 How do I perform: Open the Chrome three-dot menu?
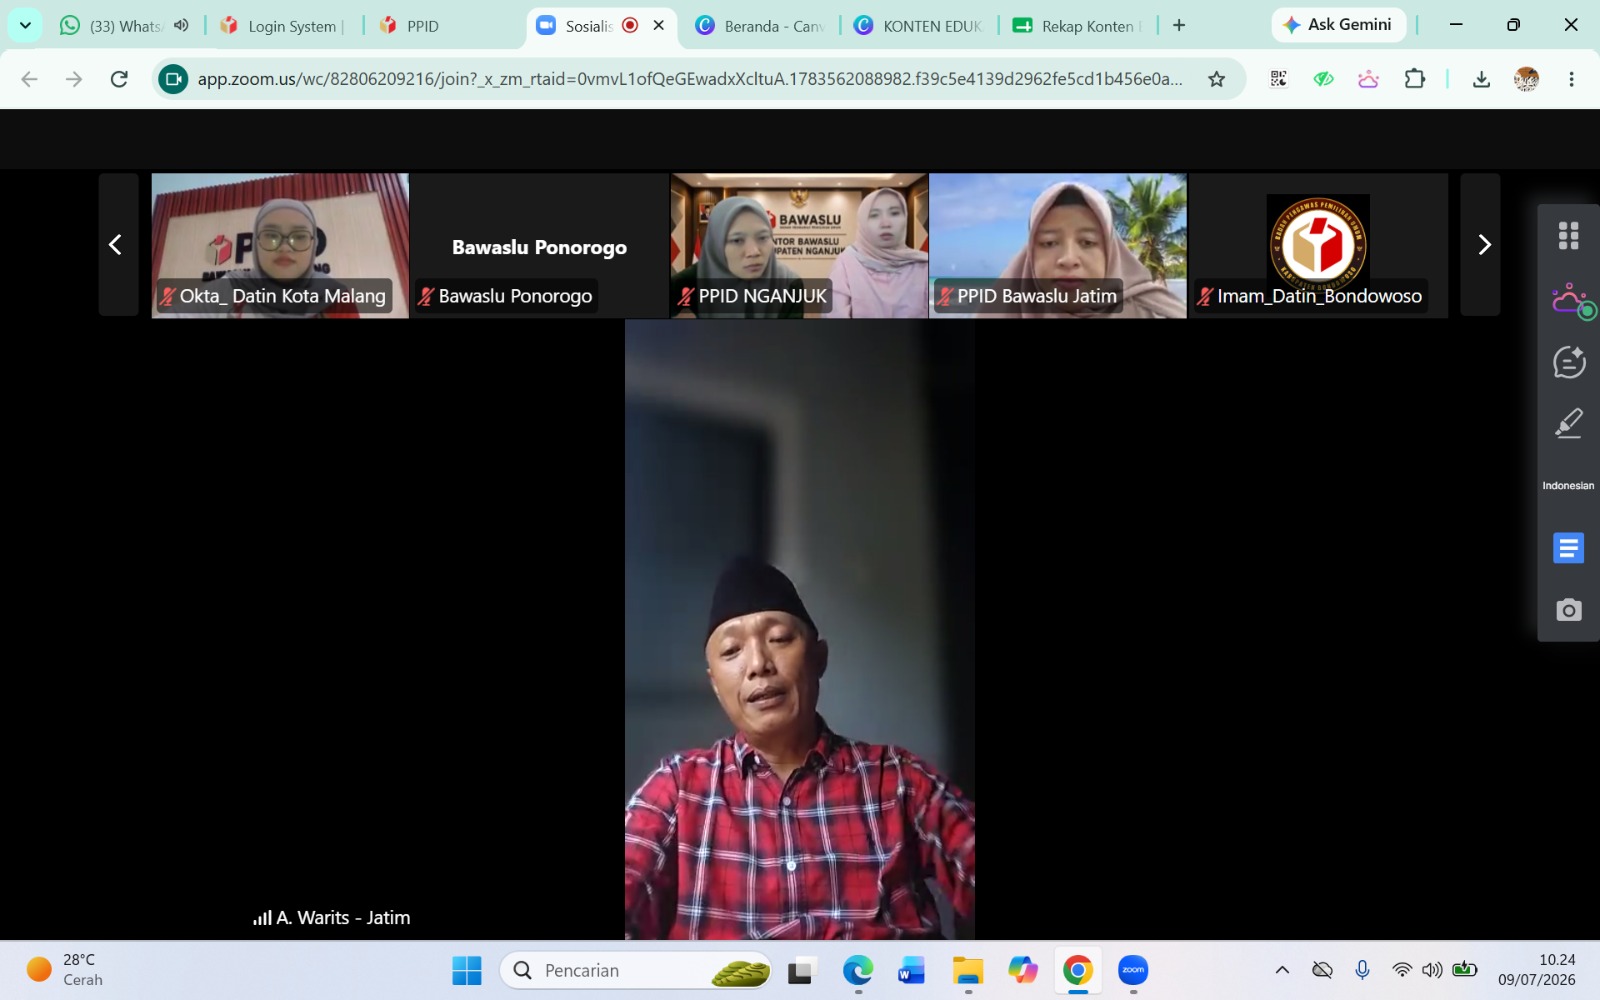1571,79
